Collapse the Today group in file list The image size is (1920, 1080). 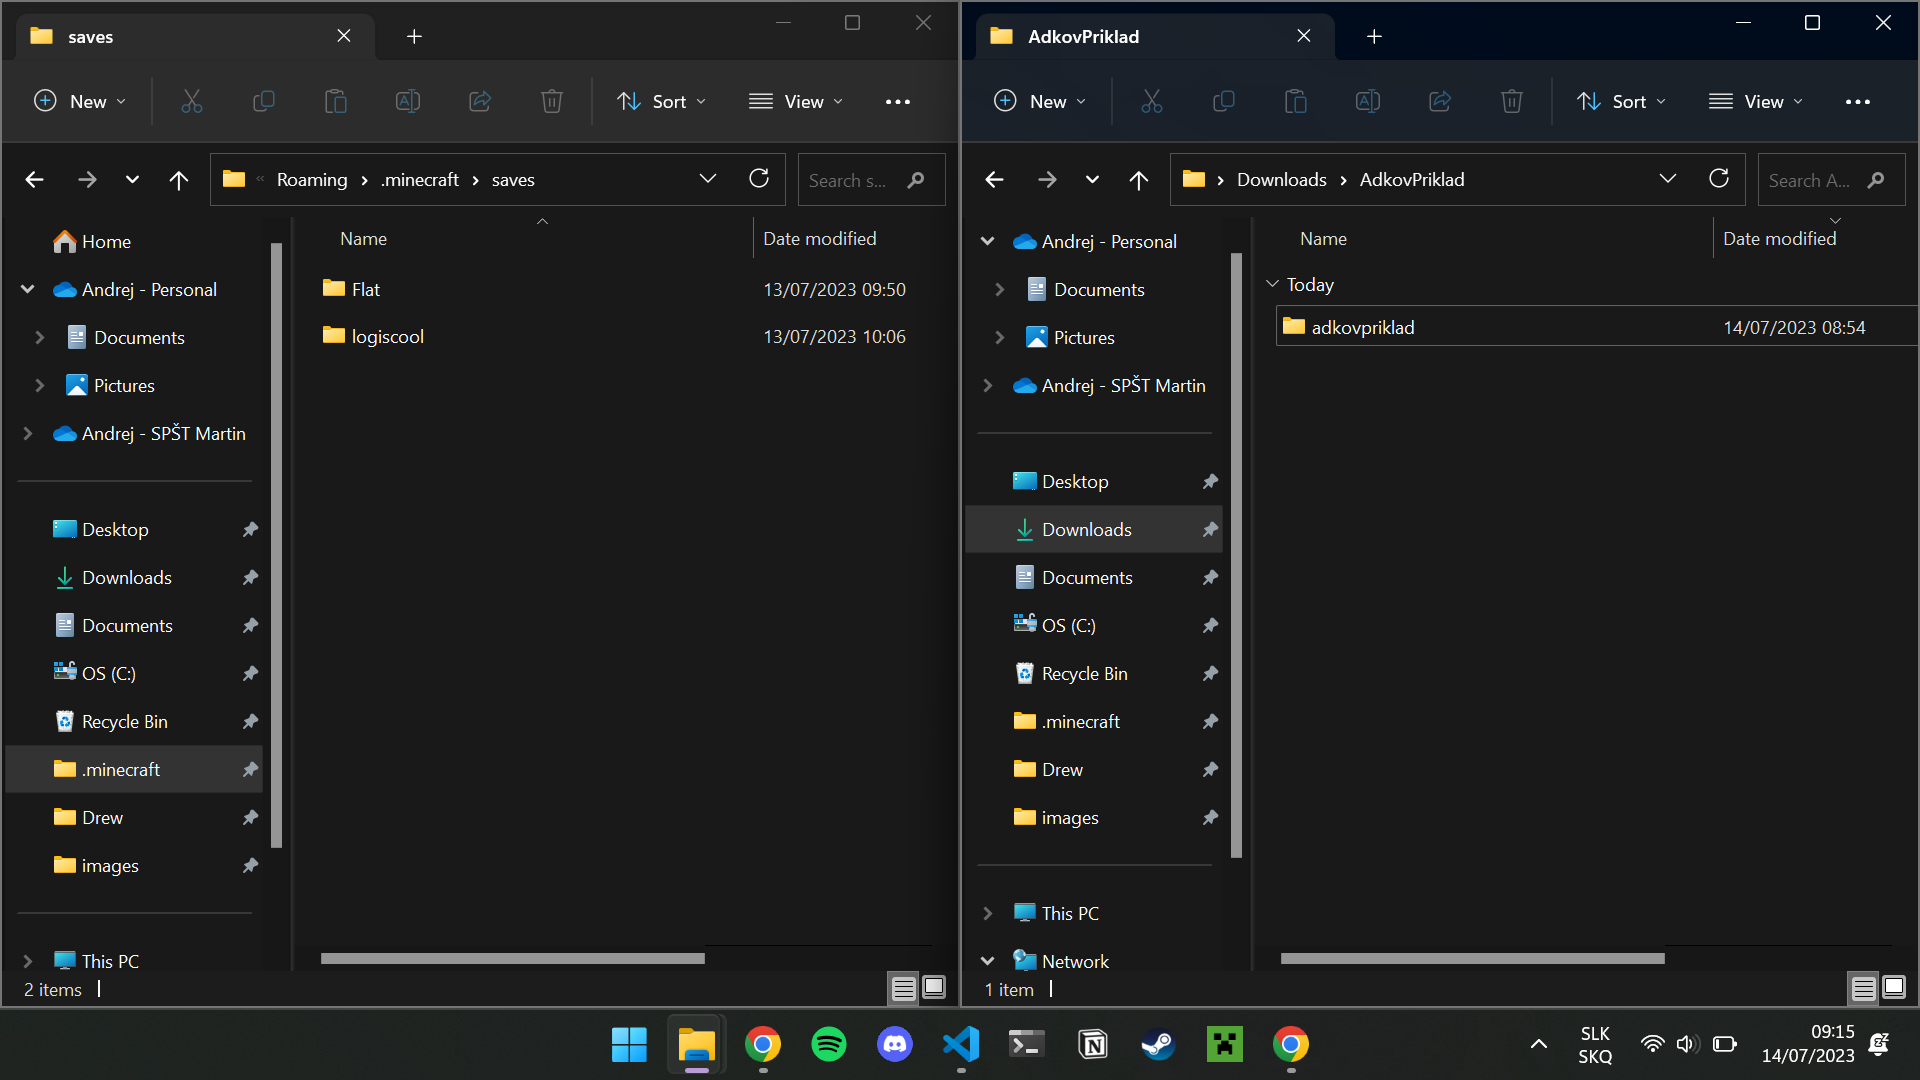pyautogui.click(x=1272, y=284)
